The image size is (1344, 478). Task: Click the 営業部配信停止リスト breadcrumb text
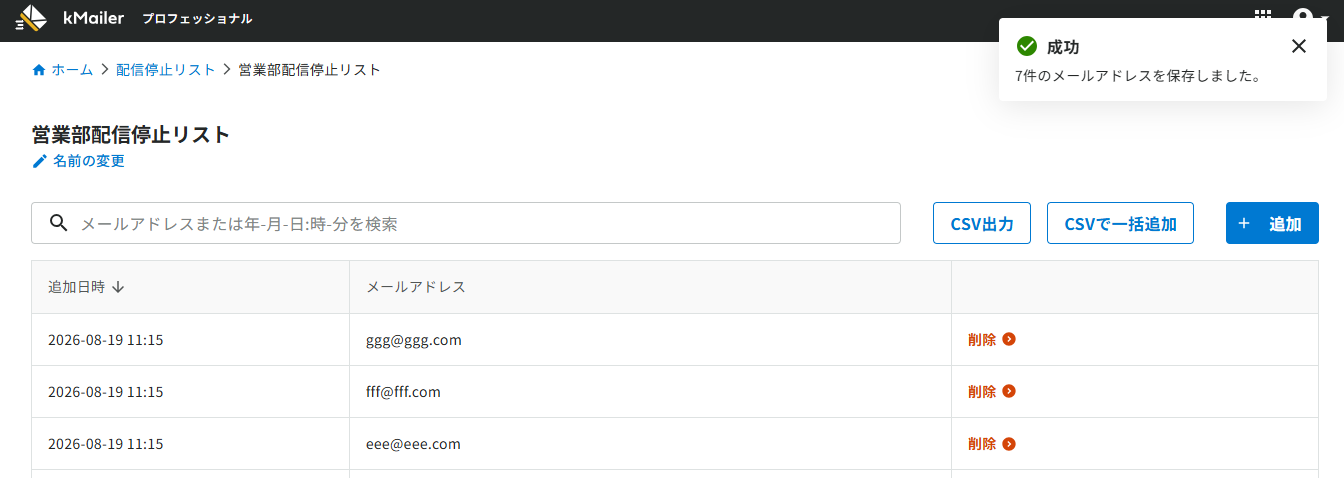click(x=309, y=70)
